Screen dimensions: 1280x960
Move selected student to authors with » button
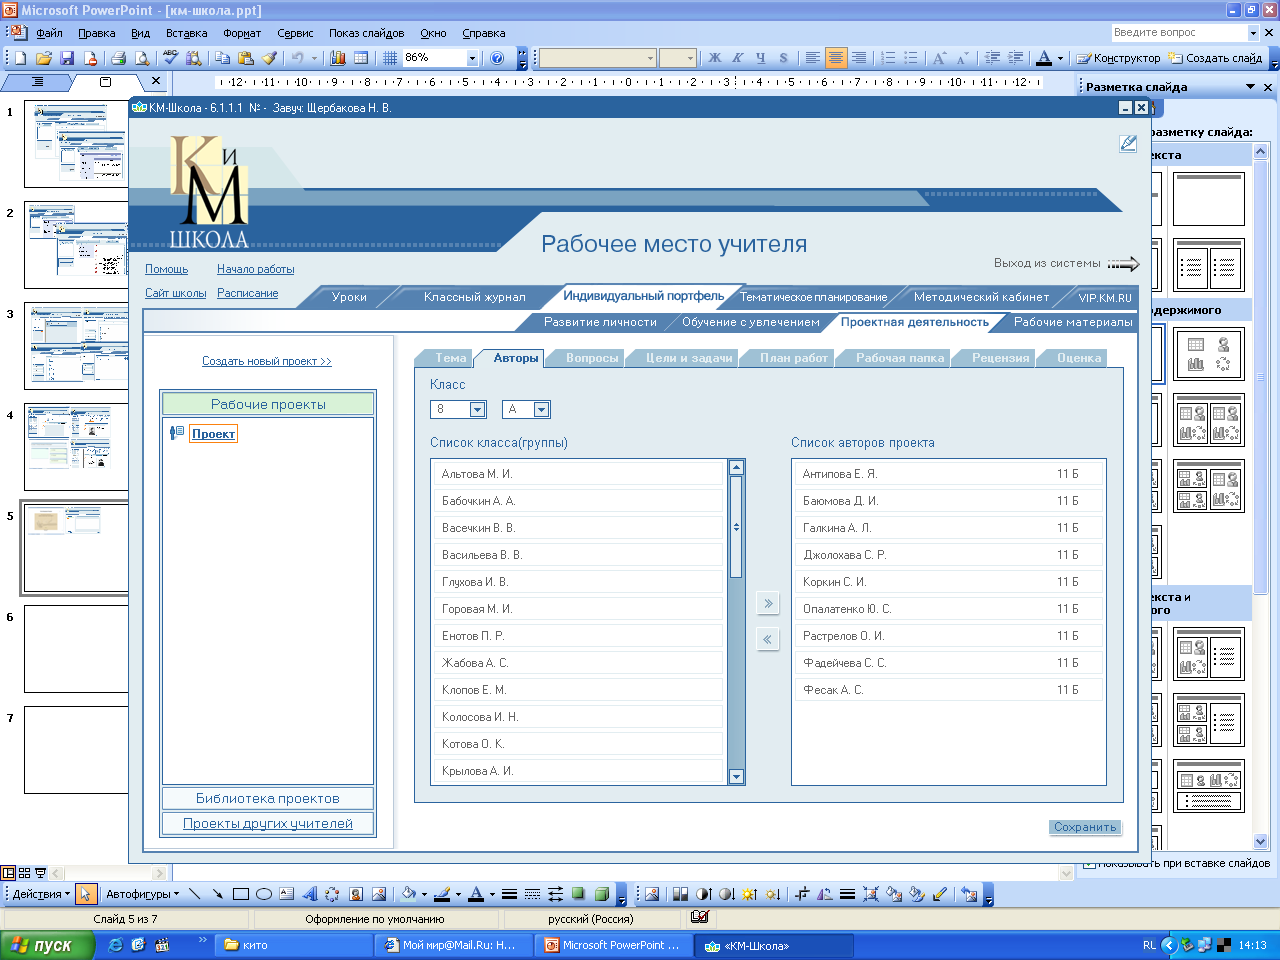[768, 603]
